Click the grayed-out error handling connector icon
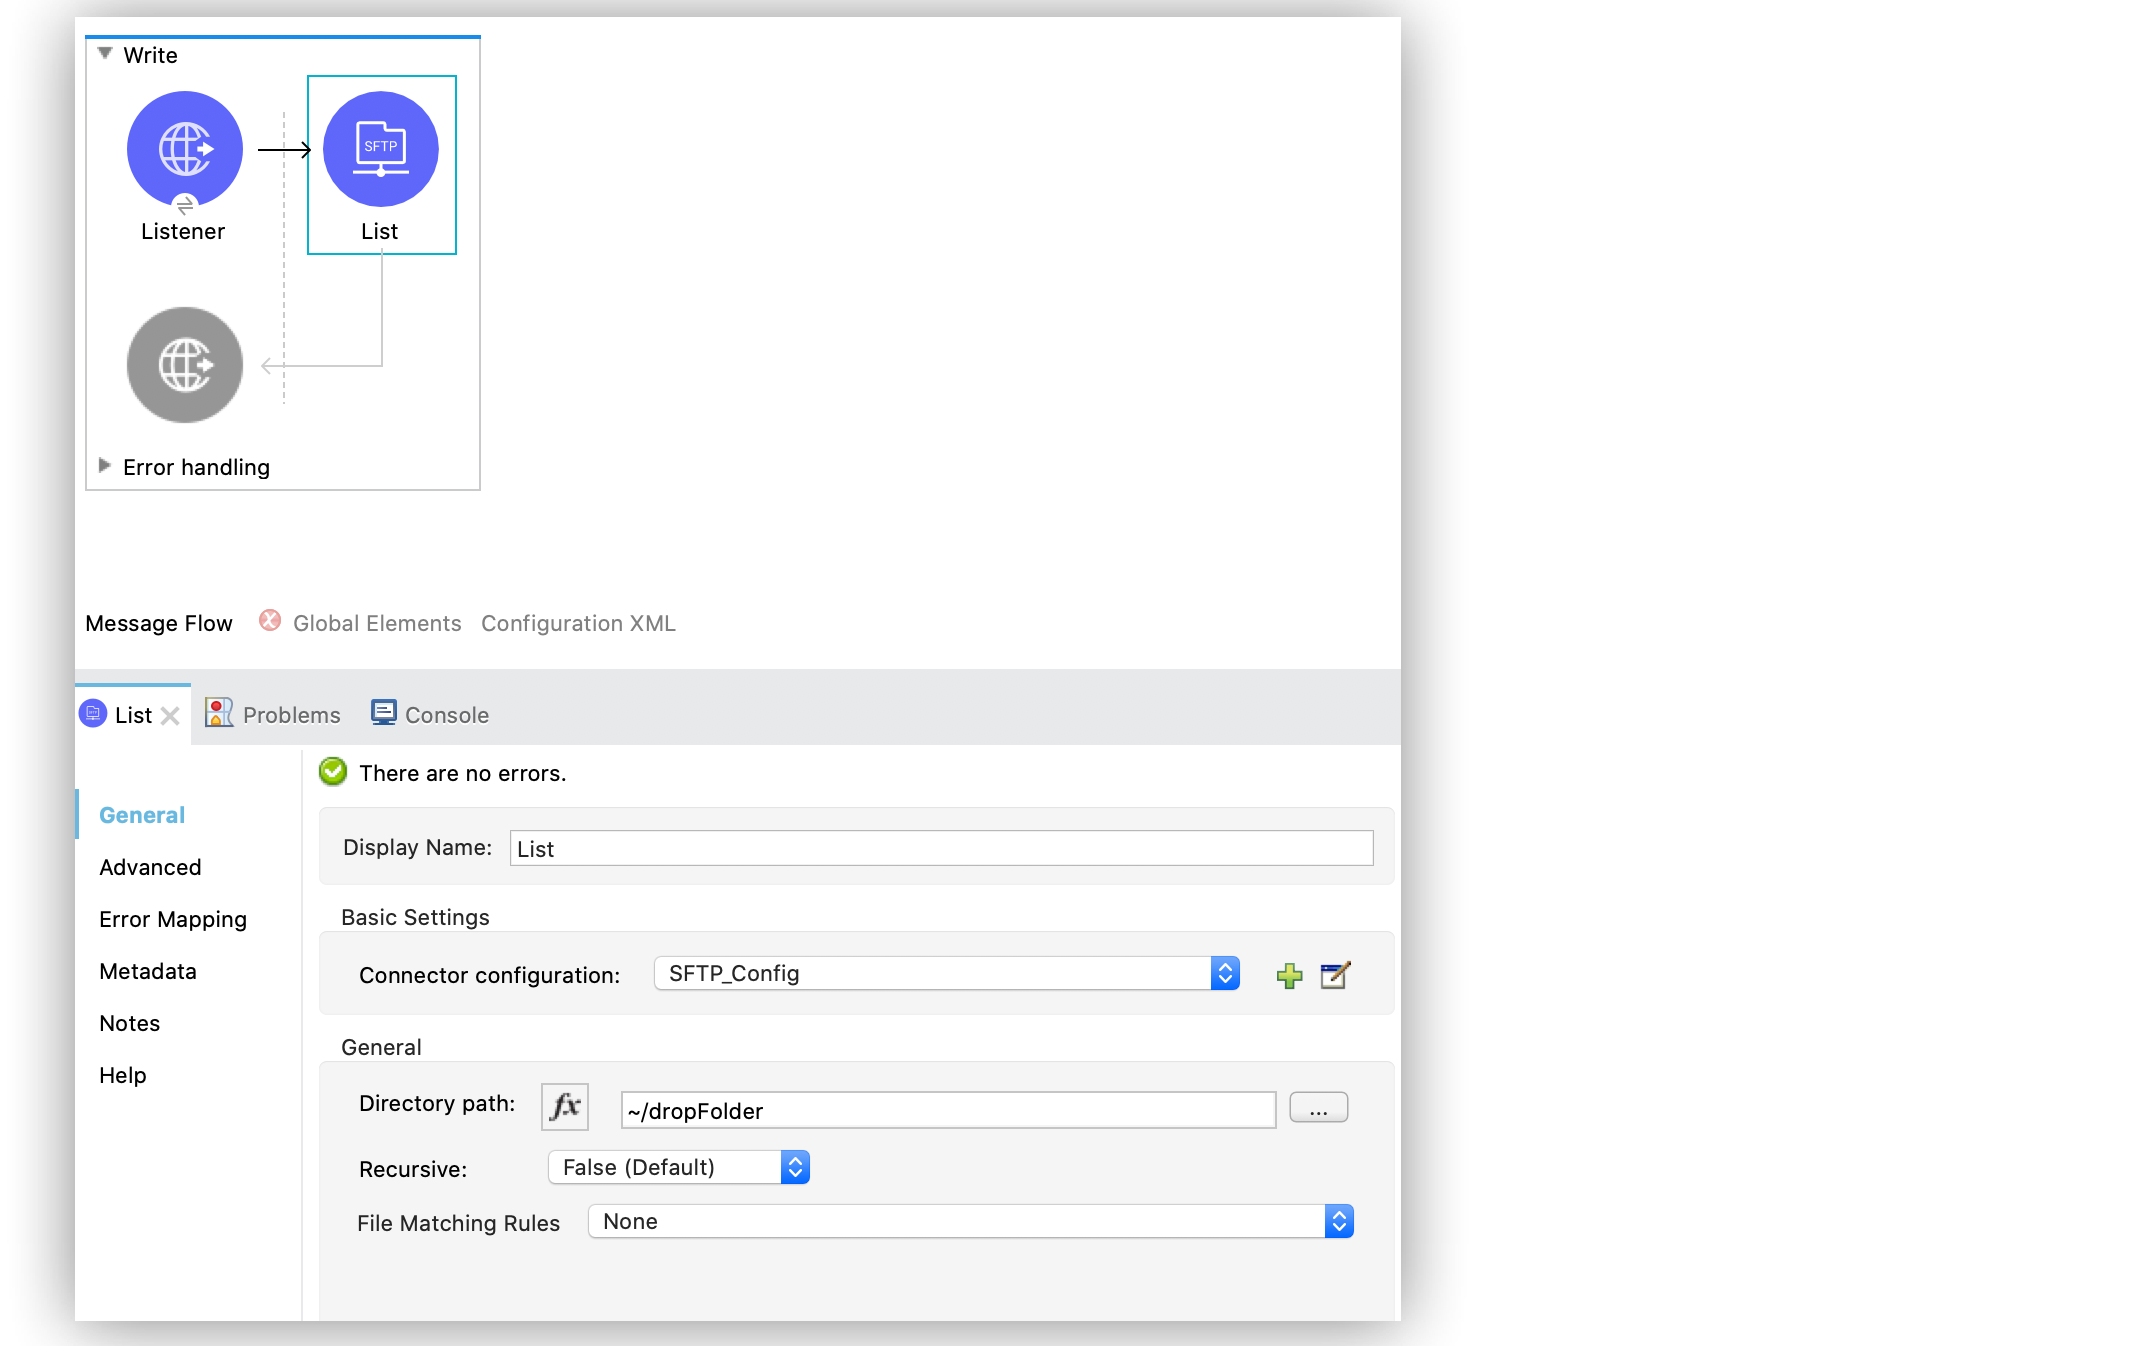This screenshot has width=2142, height=1346. click(x=184, y=364)
